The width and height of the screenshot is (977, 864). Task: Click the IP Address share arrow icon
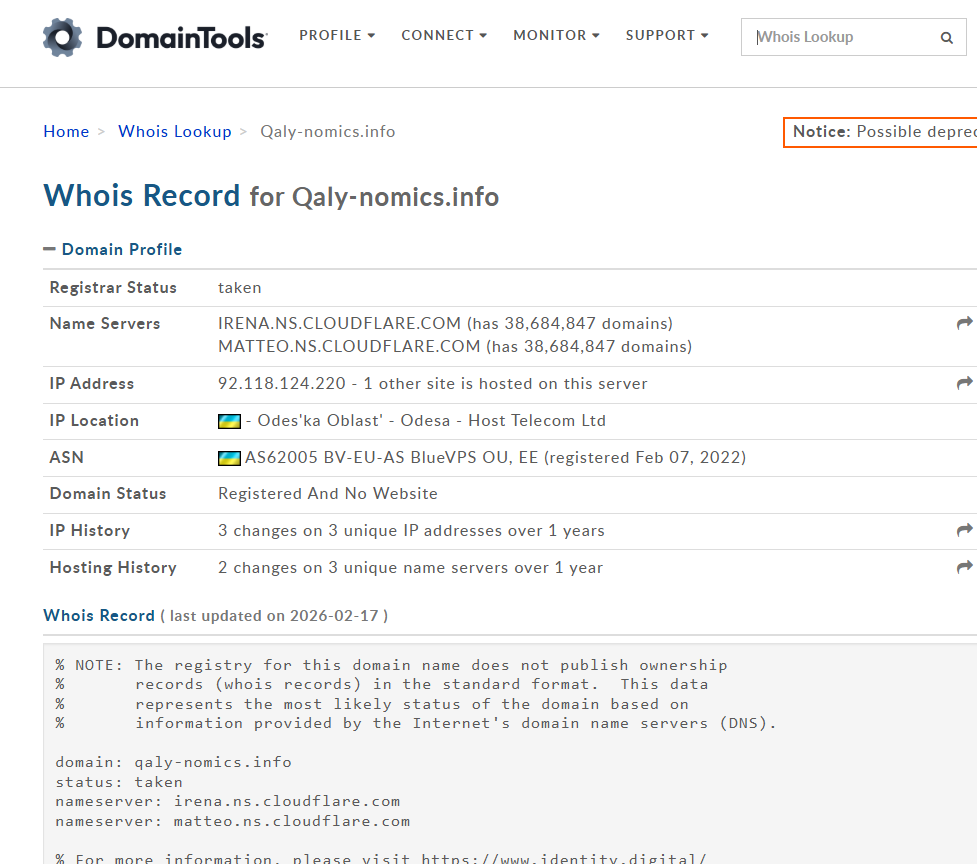click(964, 383)
